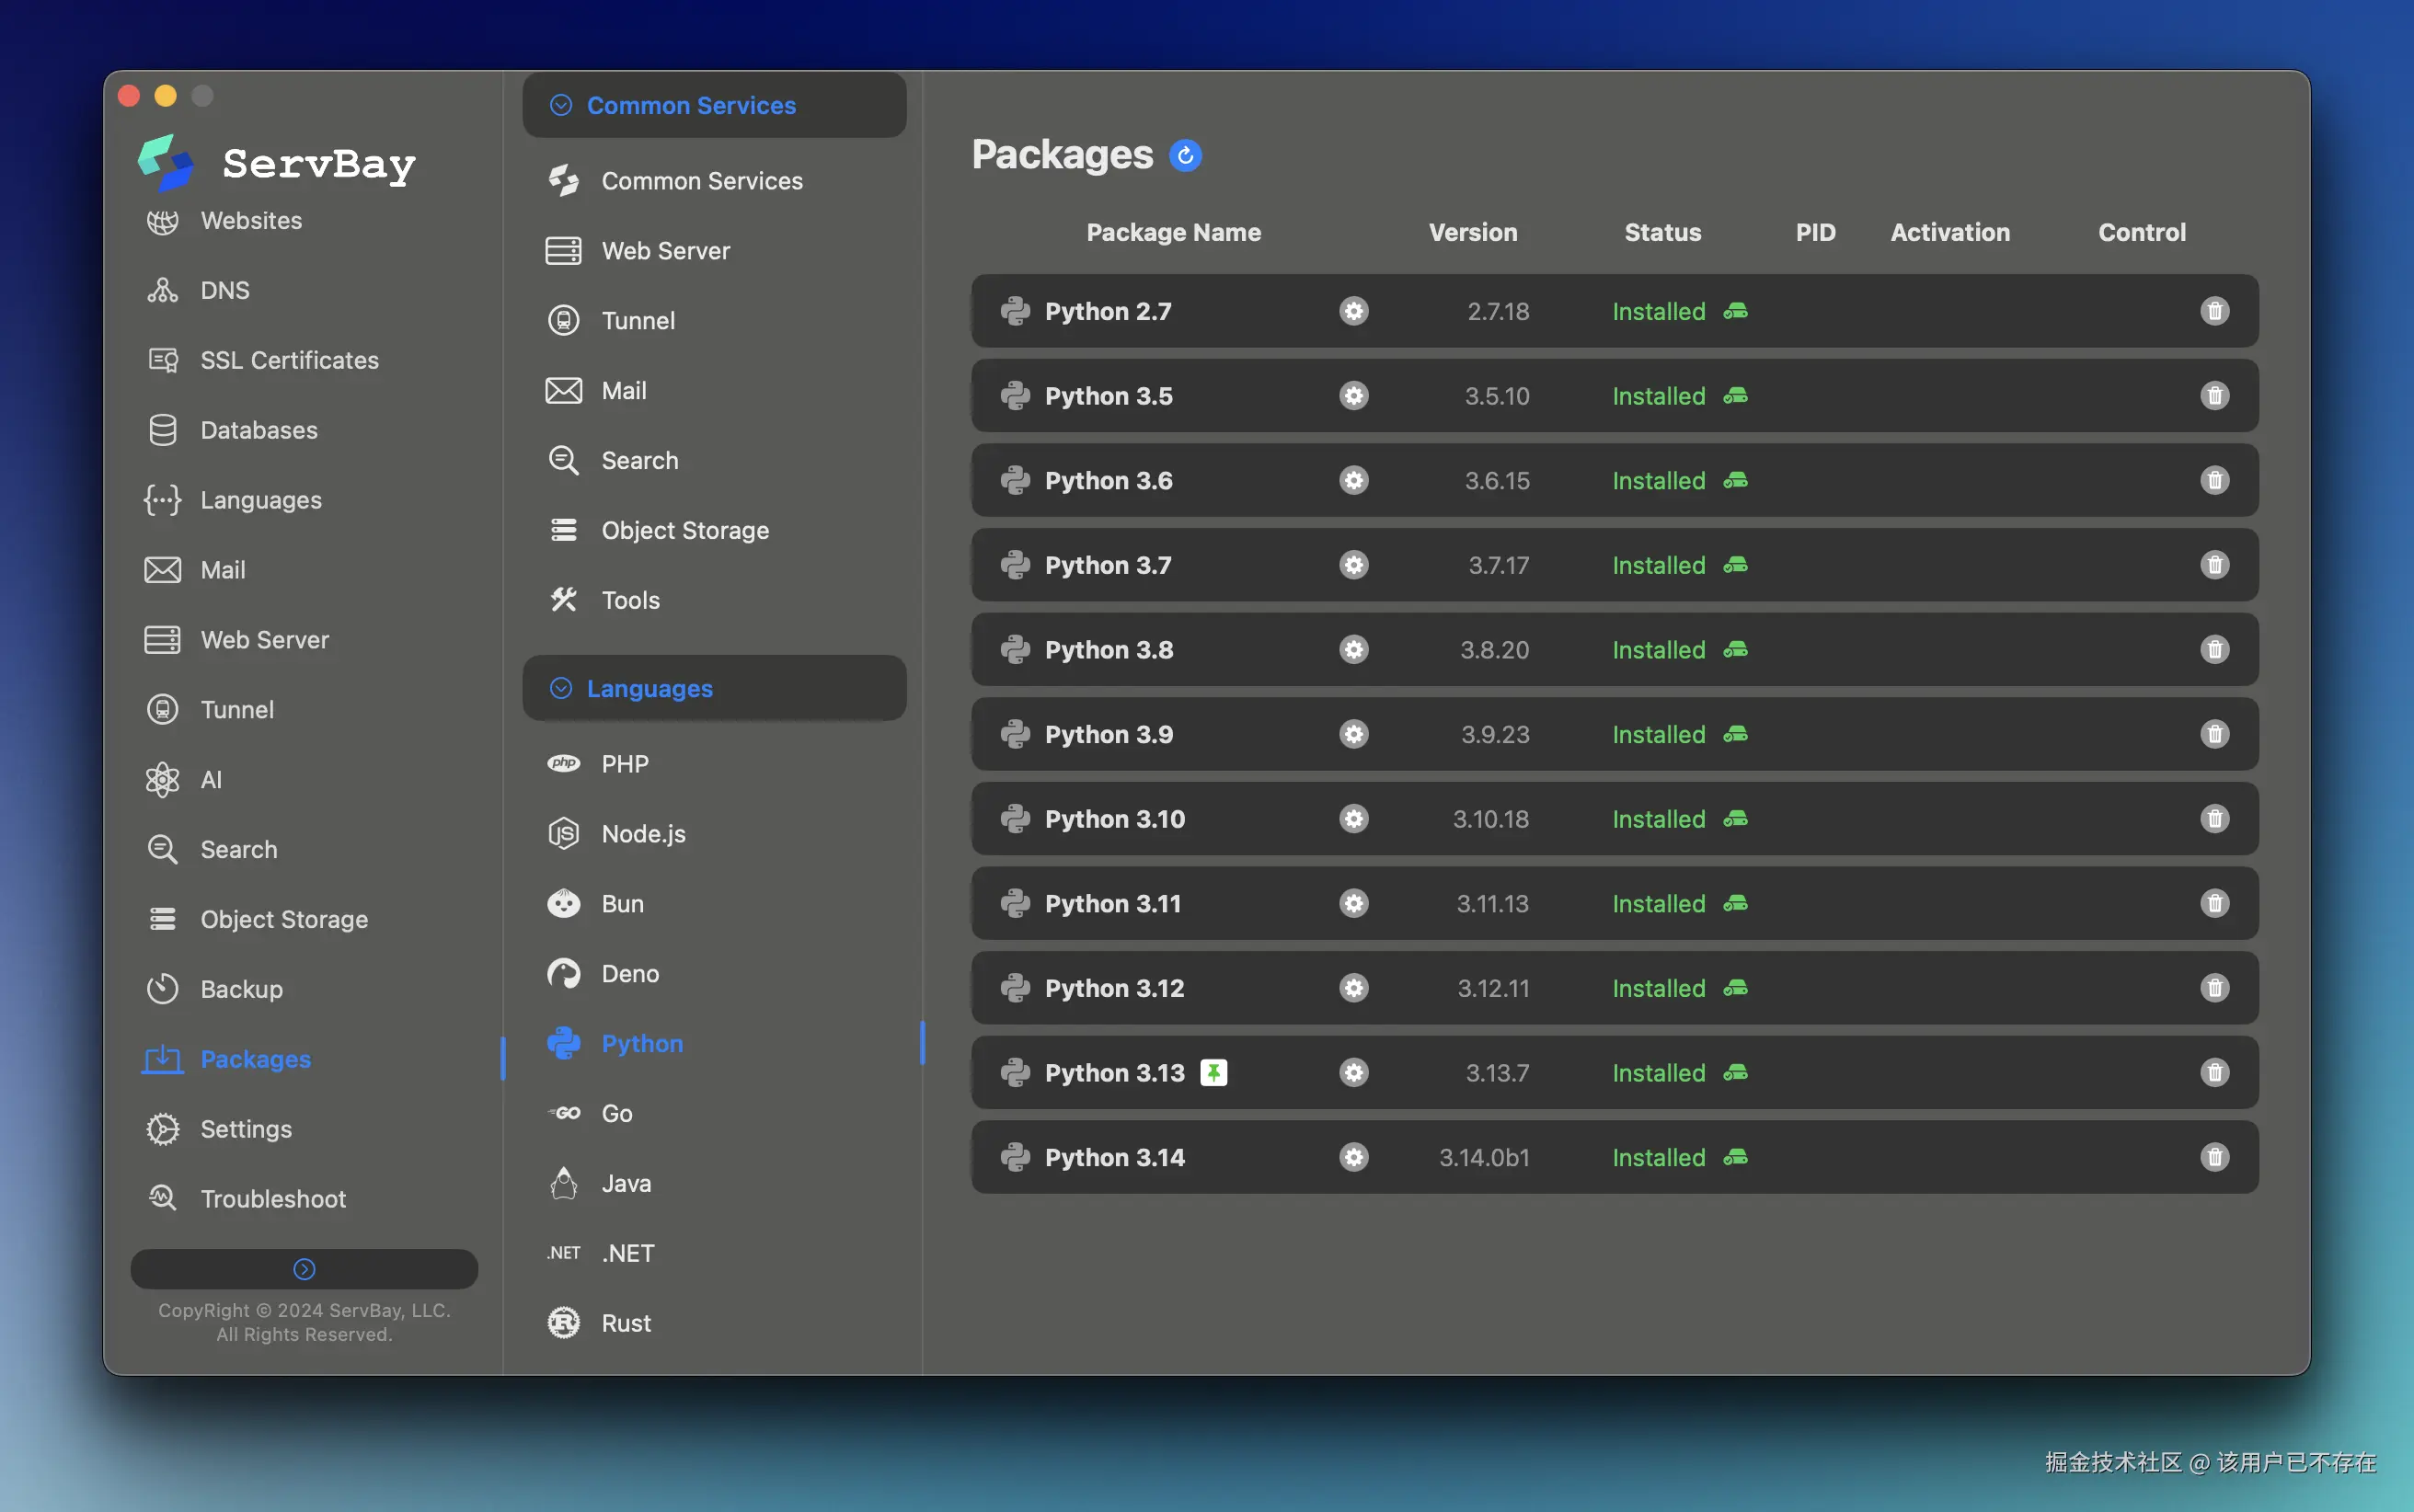
Task: Expand sidebar using bottom arrow bar
Action: [304, 1269]
